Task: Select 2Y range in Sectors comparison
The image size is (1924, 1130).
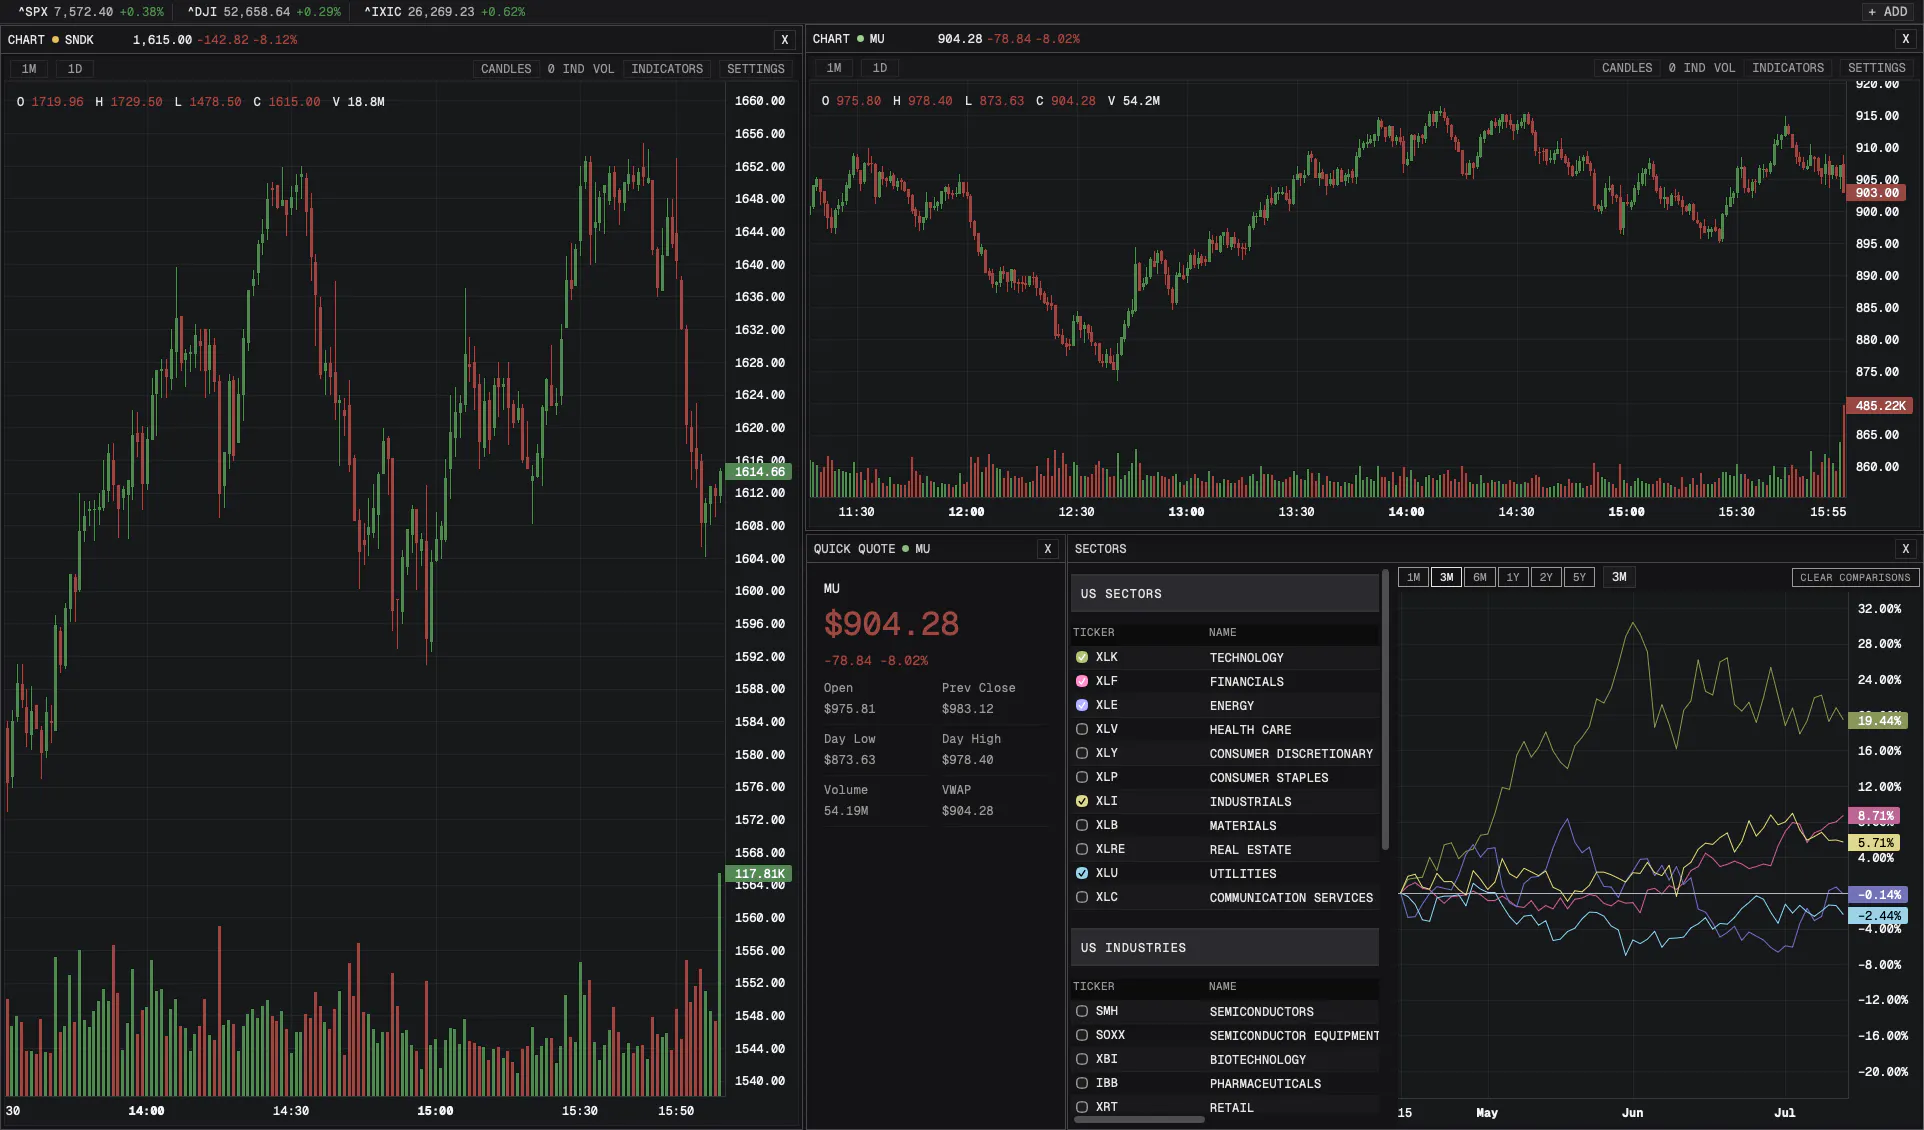Action: click(1546, 577)
